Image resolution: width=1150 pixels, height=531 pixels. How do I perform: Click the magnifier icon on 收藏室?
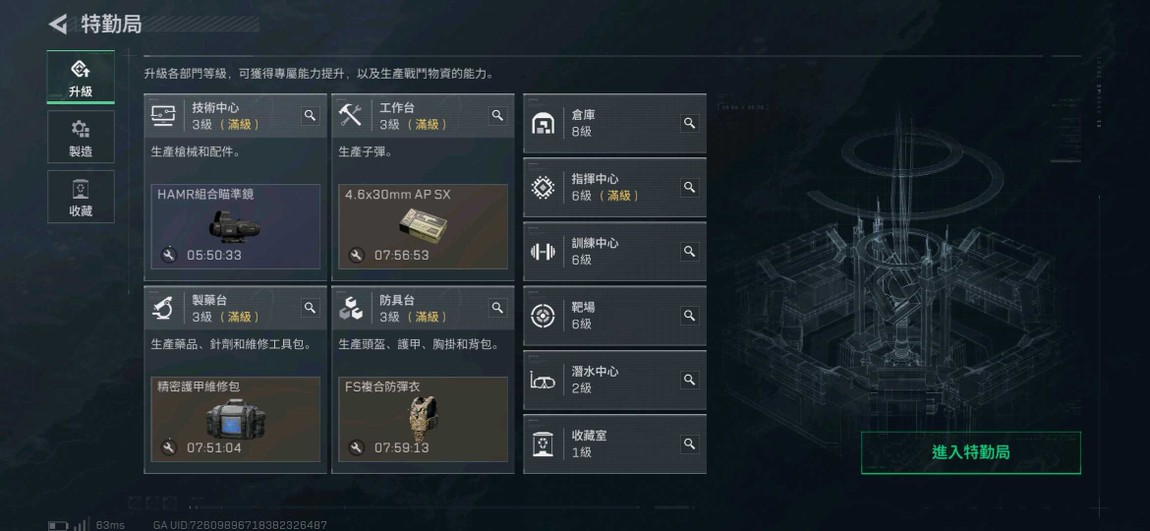(x=689, y=444)
